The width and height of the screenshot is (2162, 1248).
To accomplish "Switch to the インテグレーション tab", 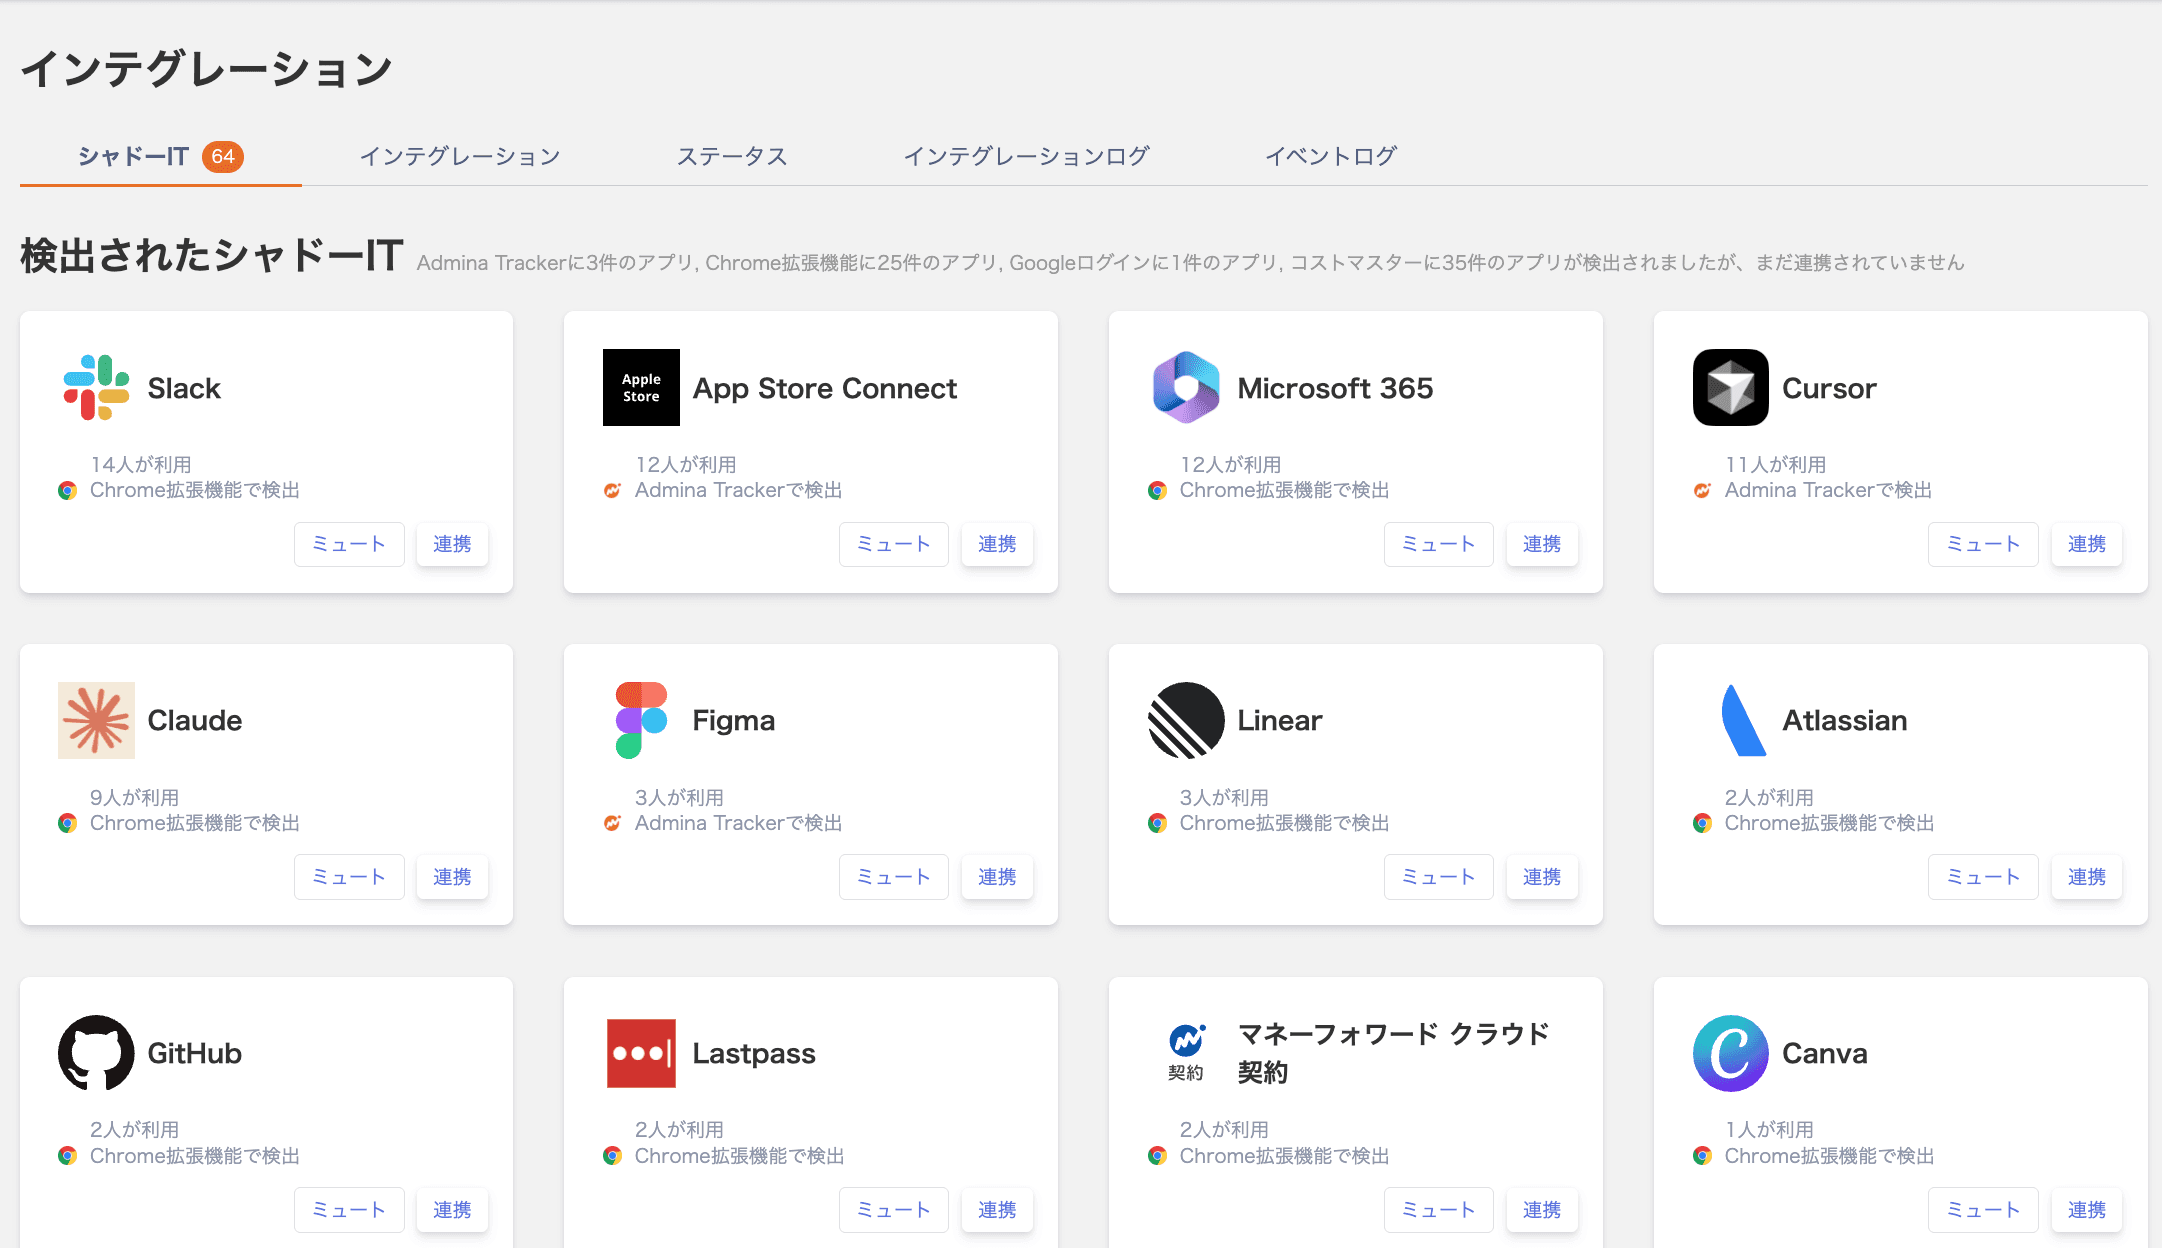I will [x=460, y=156].
